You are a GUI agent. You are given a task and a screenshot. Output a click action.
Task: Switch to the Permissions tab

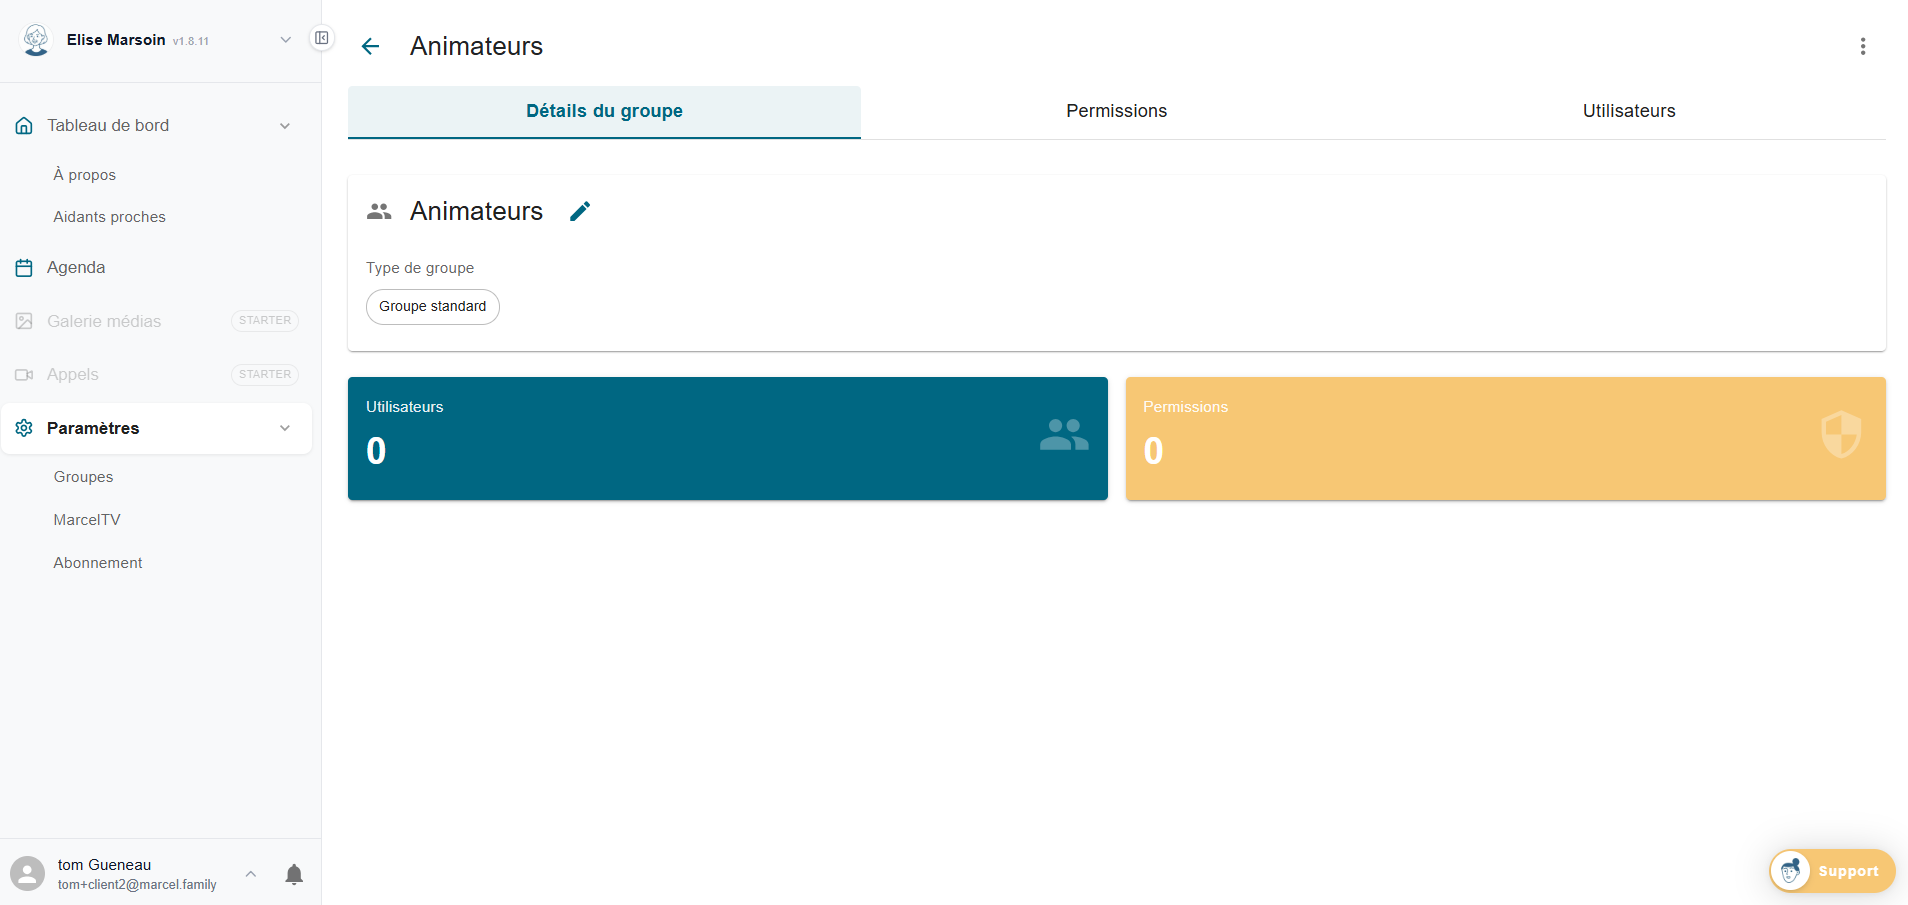(1116, 111)
